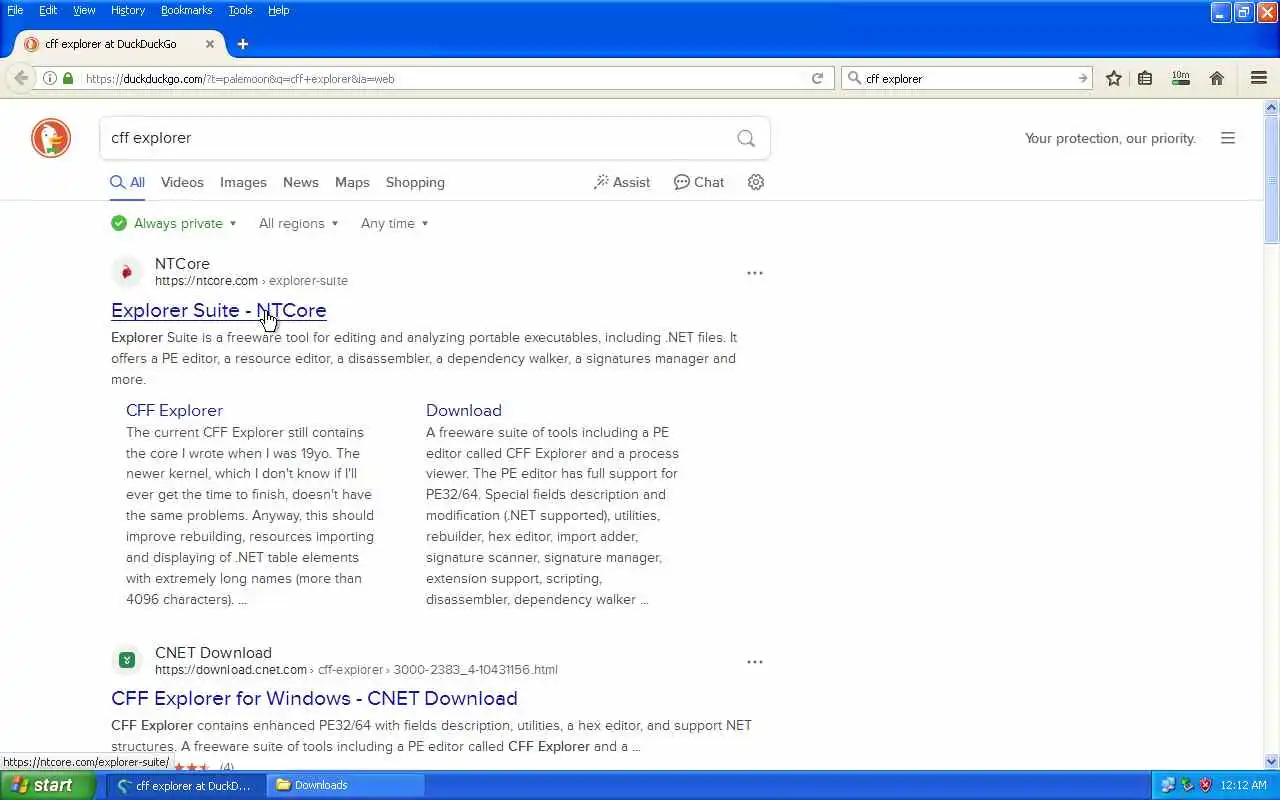Viewport: 1280px width, 800px height.
Task: Click the download.cnet.com result URL text
Action: pos(356,670)
